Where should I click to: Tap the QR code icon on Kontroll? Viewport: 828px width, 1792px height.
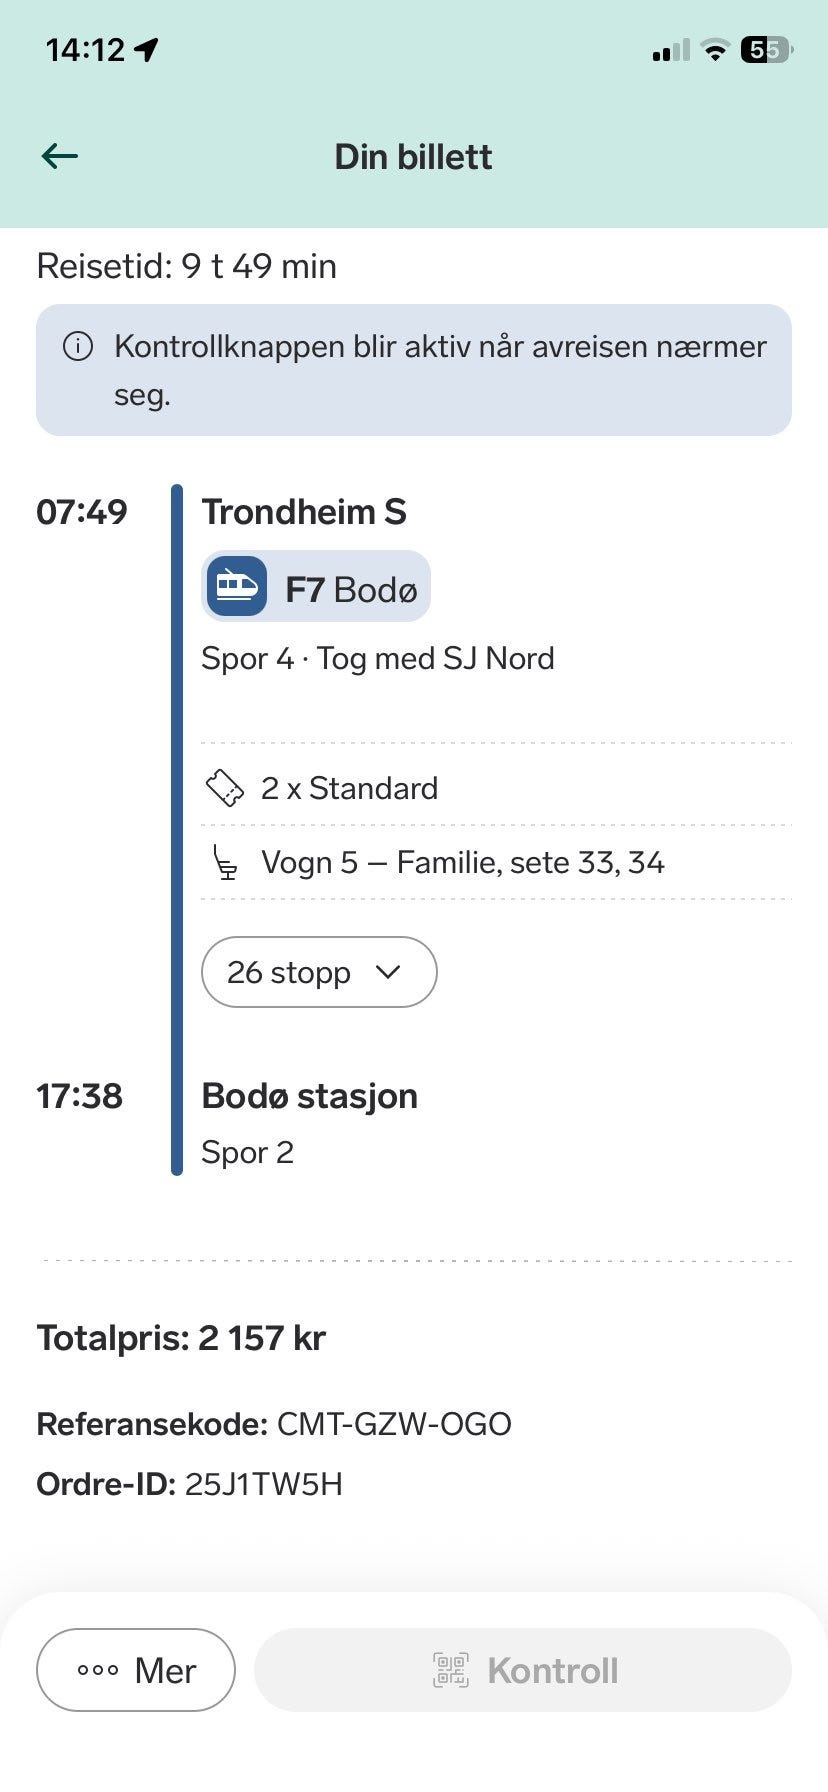pyautogui.click(x=451, y=1670)
